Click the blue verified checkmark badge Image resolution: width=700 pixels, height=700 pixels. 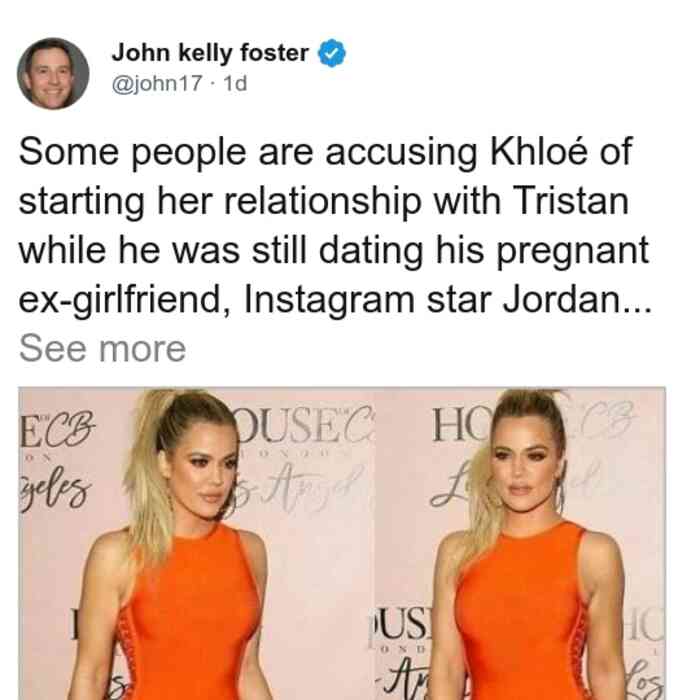332,53
